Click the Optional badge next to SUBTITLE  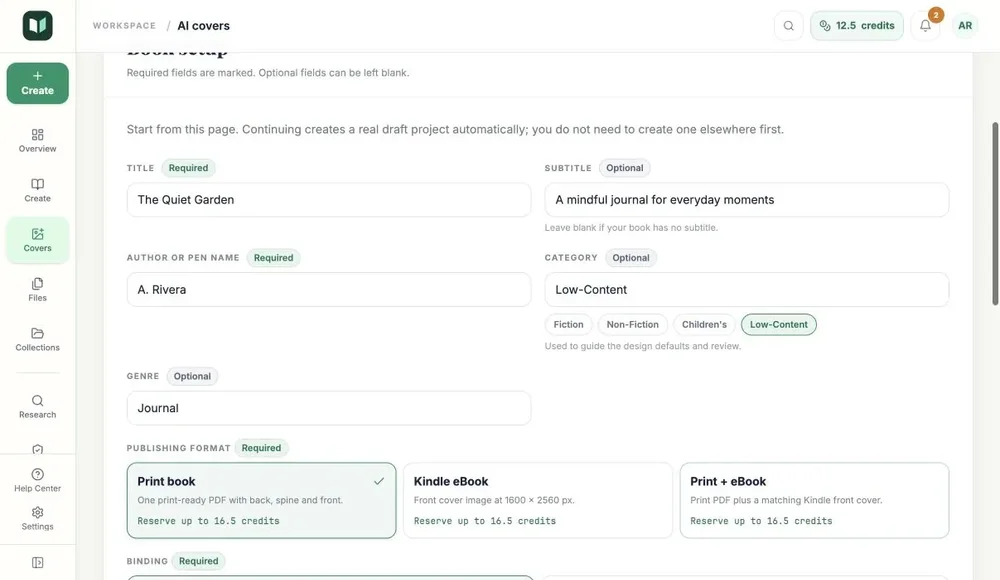[x=624, y=168]
